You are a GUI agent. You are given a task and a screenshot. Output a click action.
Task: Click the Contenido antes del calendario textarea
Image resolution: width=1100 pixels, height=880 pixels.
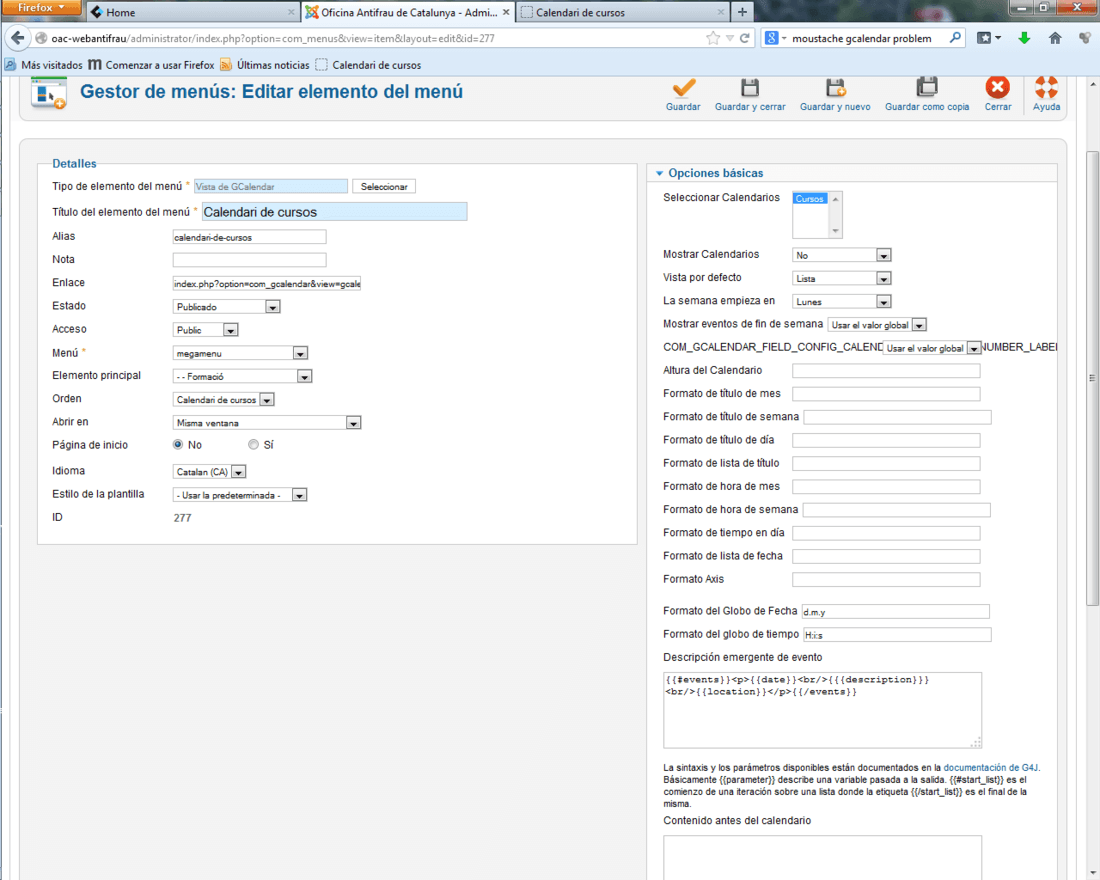click(822, 857)
